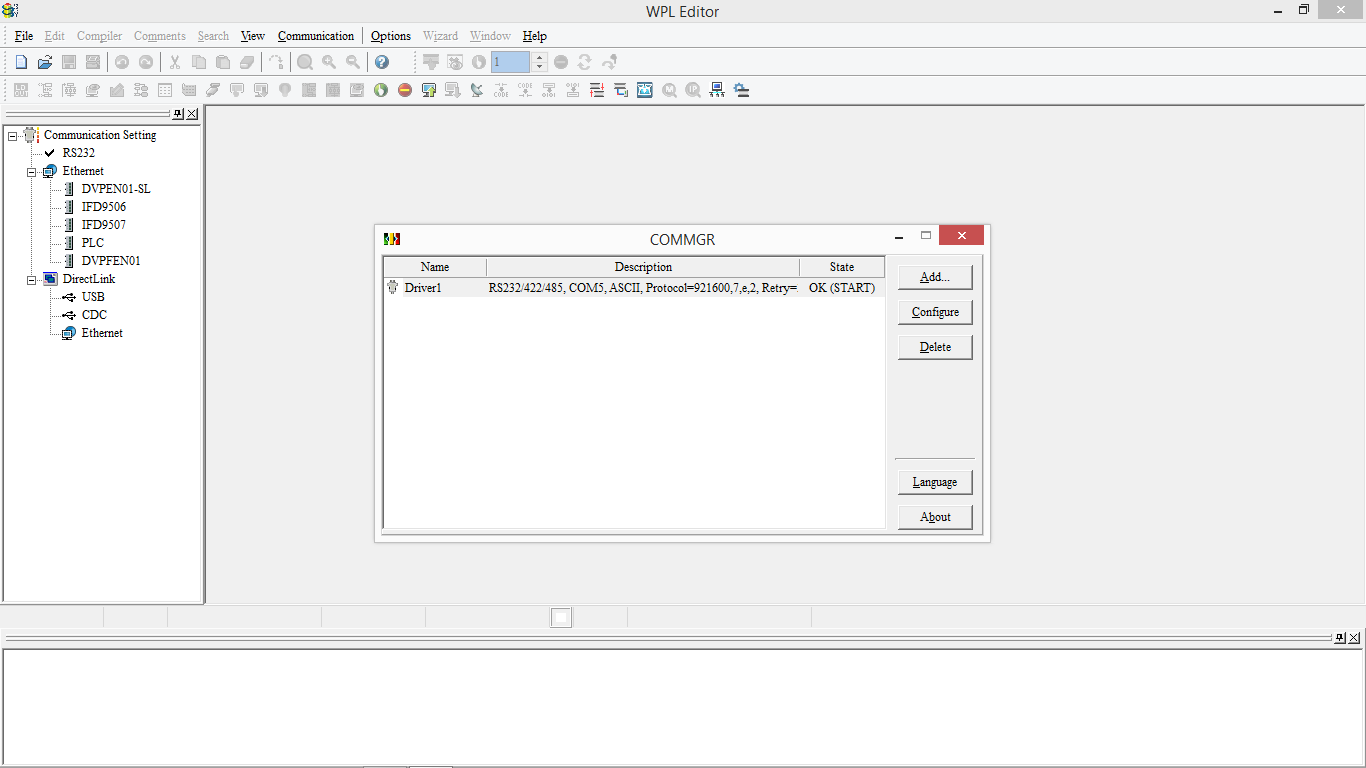The height and width of the screenshot is (768, 1366).
Task: Collapse the DirectLink tree branch
Action: click(x=32, y=279)
